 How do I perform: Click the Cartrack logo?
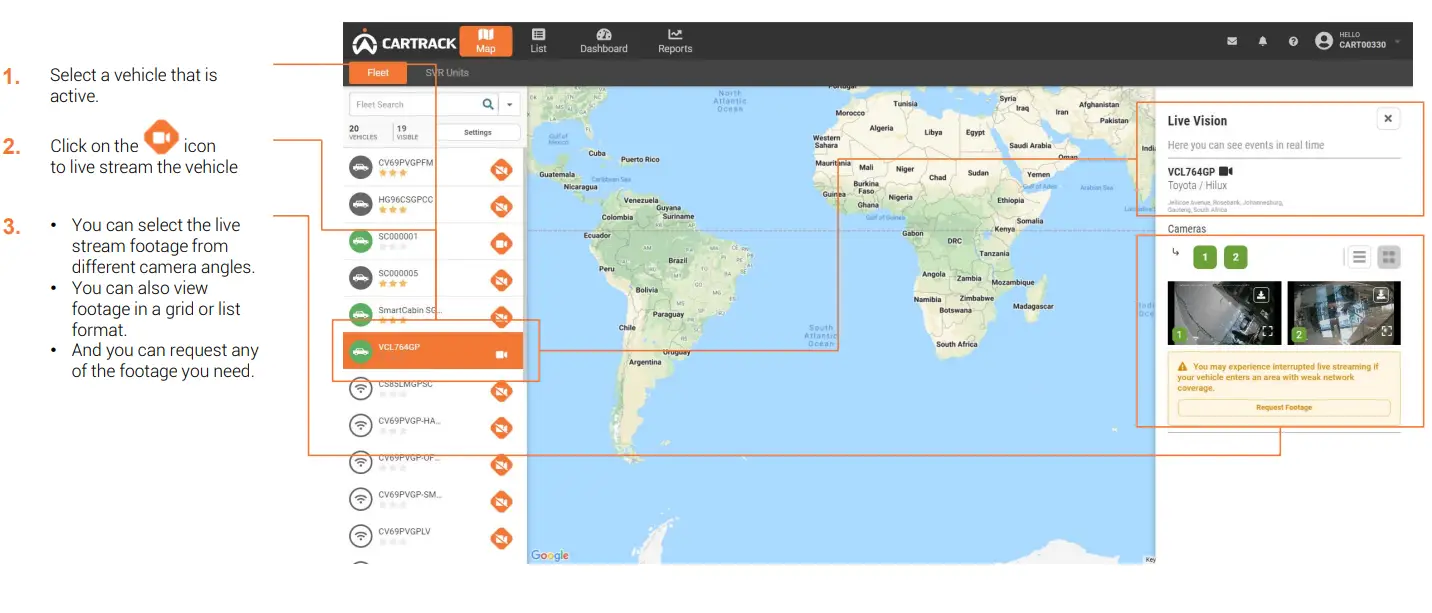point(404,42)
